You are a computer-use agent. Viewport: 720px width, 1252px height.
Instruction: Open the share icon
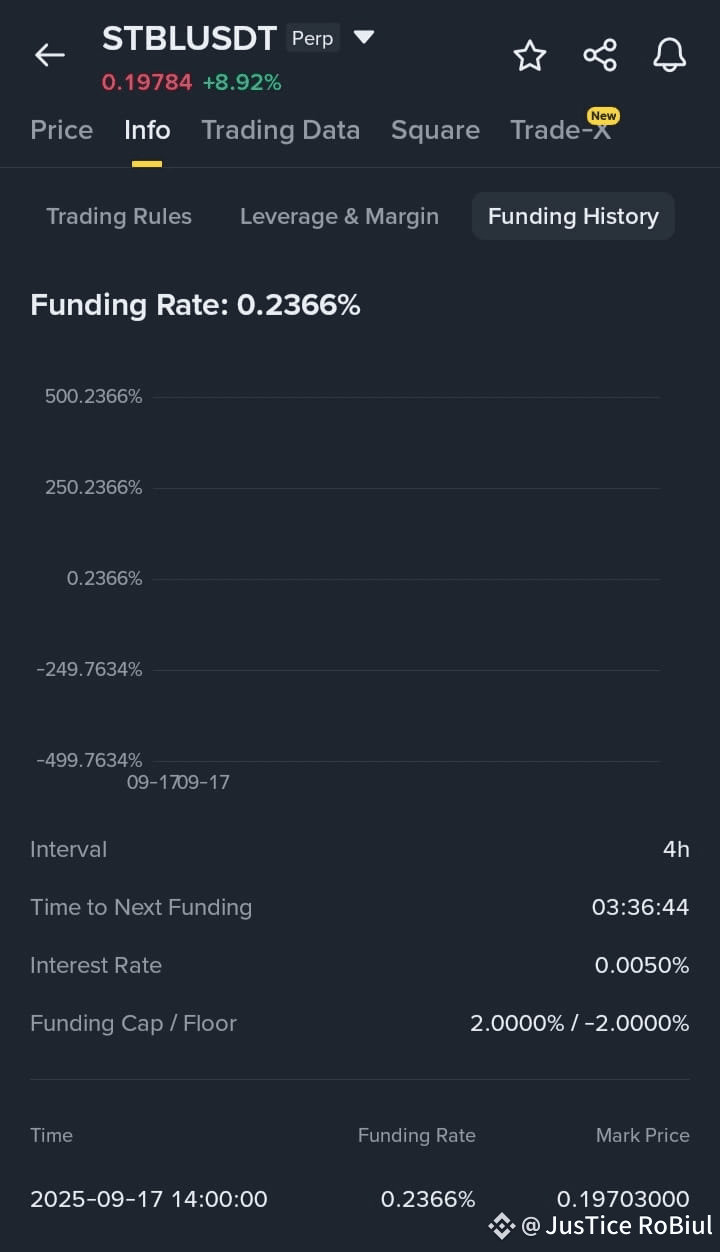(x=600, y=55)
